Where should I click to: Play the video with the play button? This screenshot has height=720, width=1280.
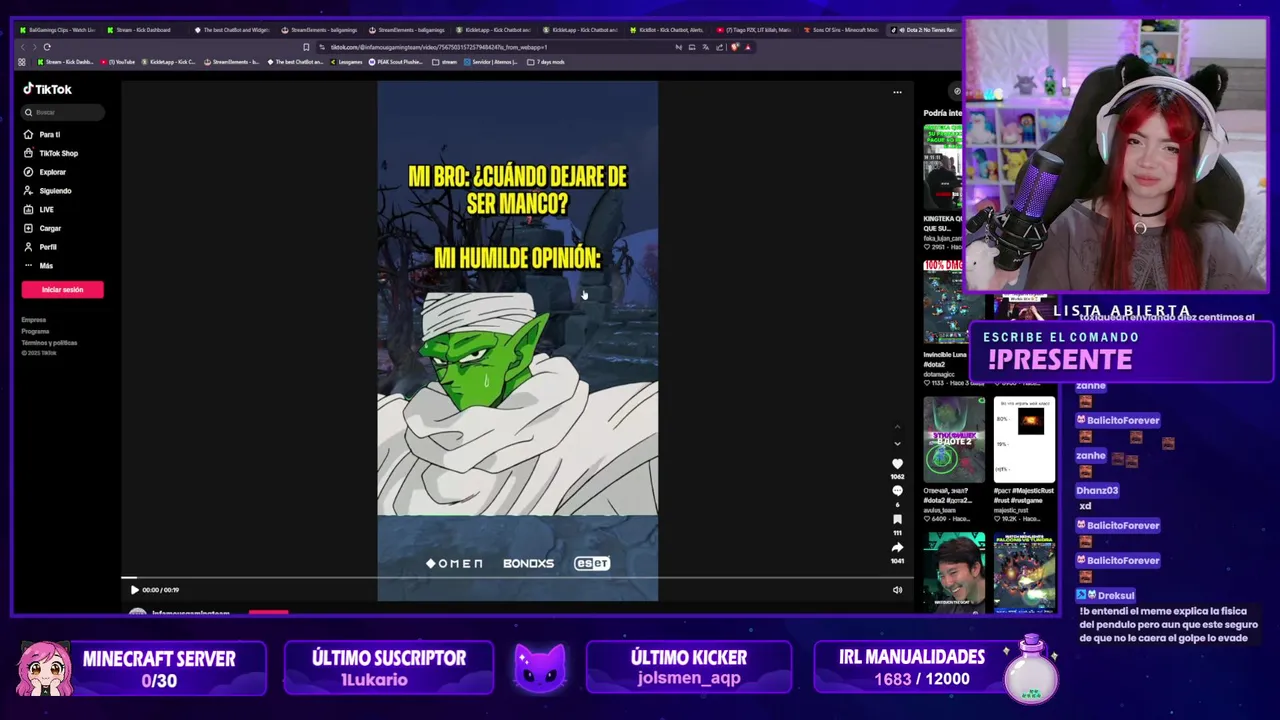pos(135,590)
